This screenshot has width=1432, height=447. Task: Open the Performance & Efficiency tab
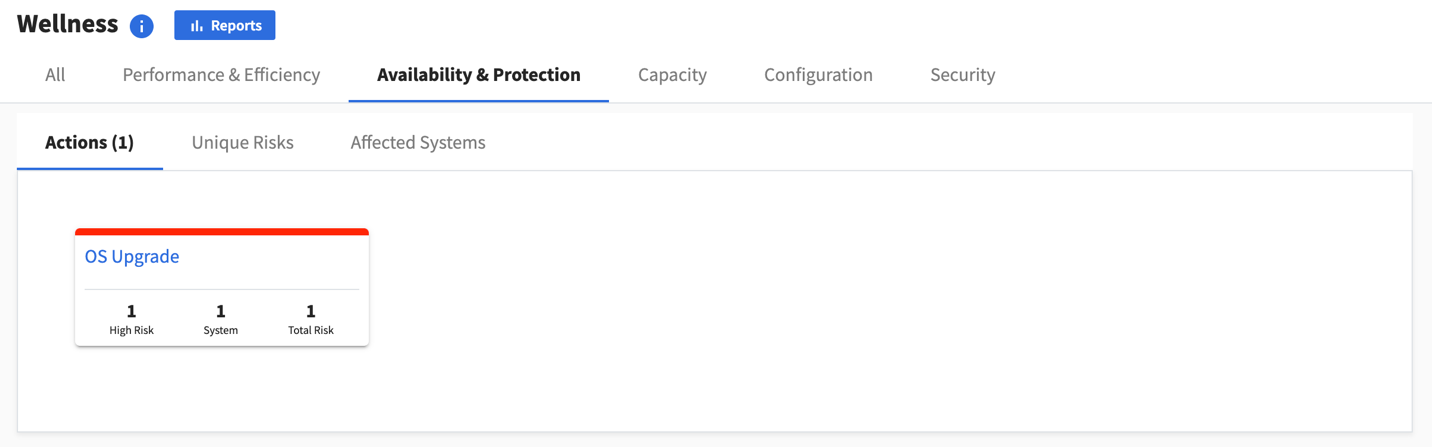[221, 75]
